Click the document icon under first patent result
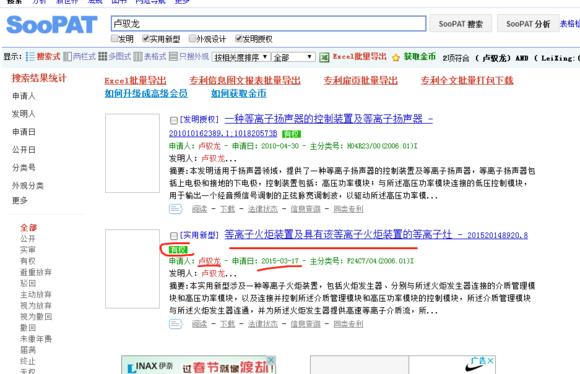Screen dimensions: 580x374 (175, 209)
